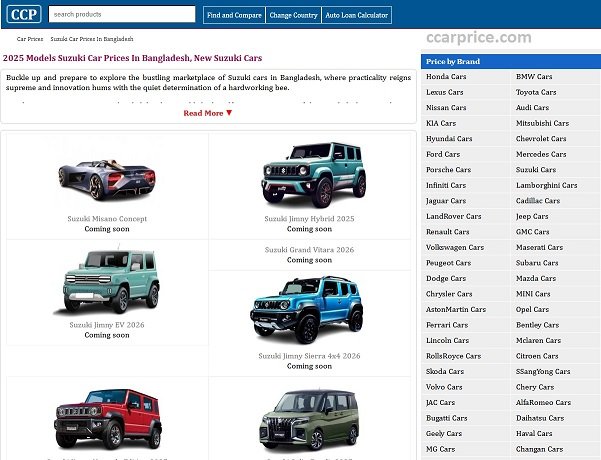
Task: Select AlfaRomeo Cars brand
Action: pyautogui.click(x=543, y=402)
